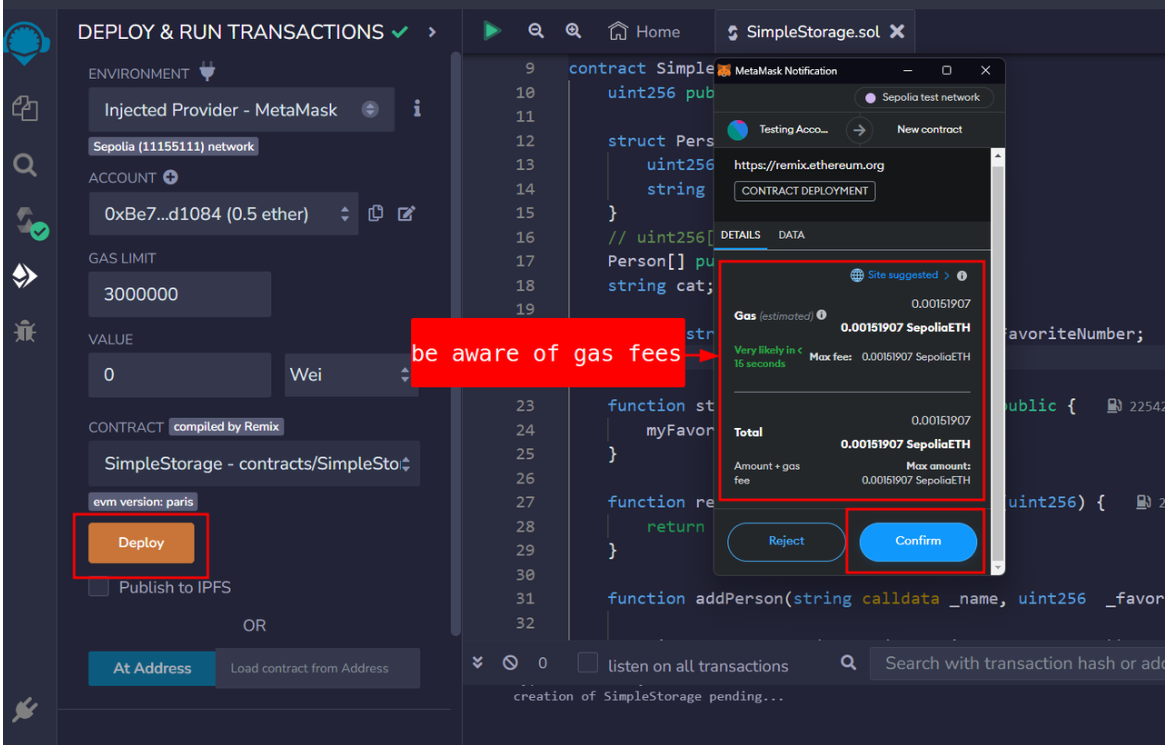The height and width of the screenshot is (745, 1165).
Task: Click Reject in MetaMask Notification
Action: tap(786, 541)
